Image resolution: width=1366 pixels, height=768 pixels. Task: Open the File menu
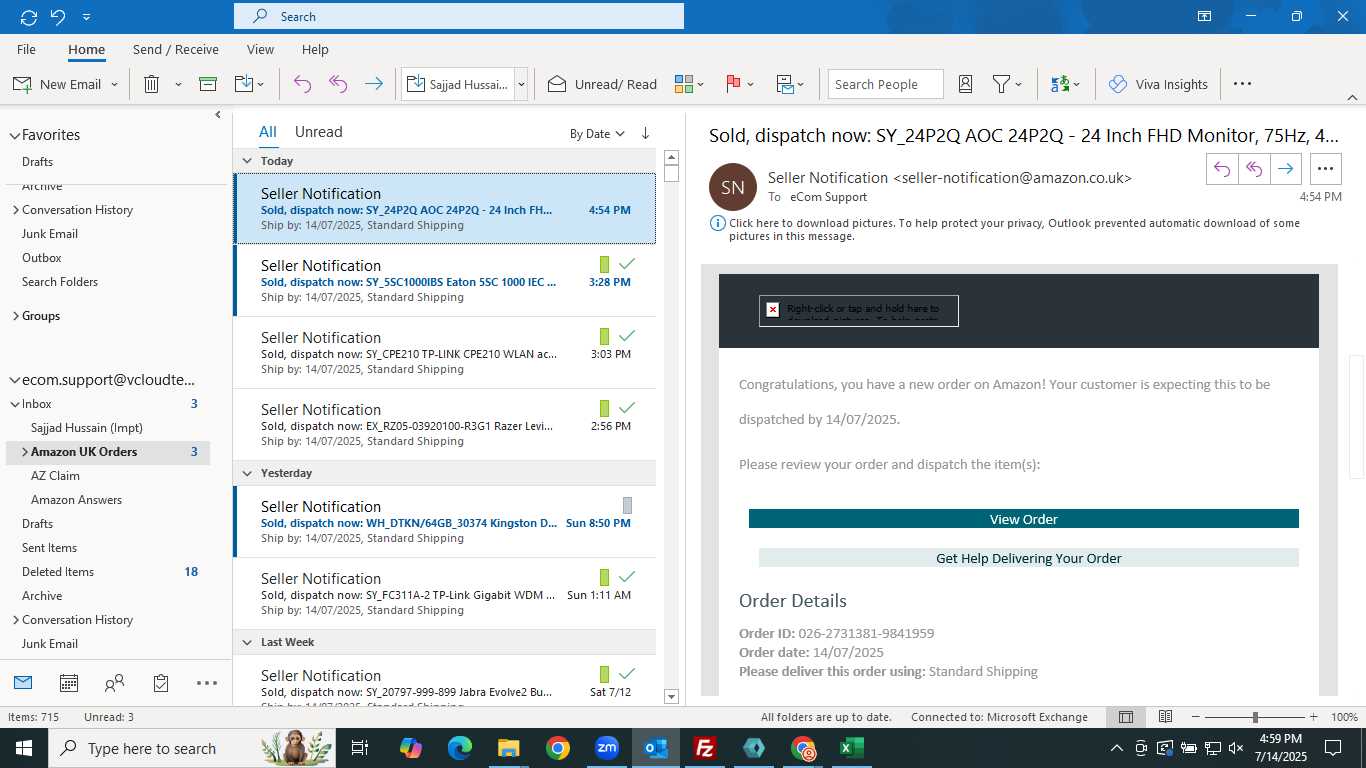pos(27,49)
